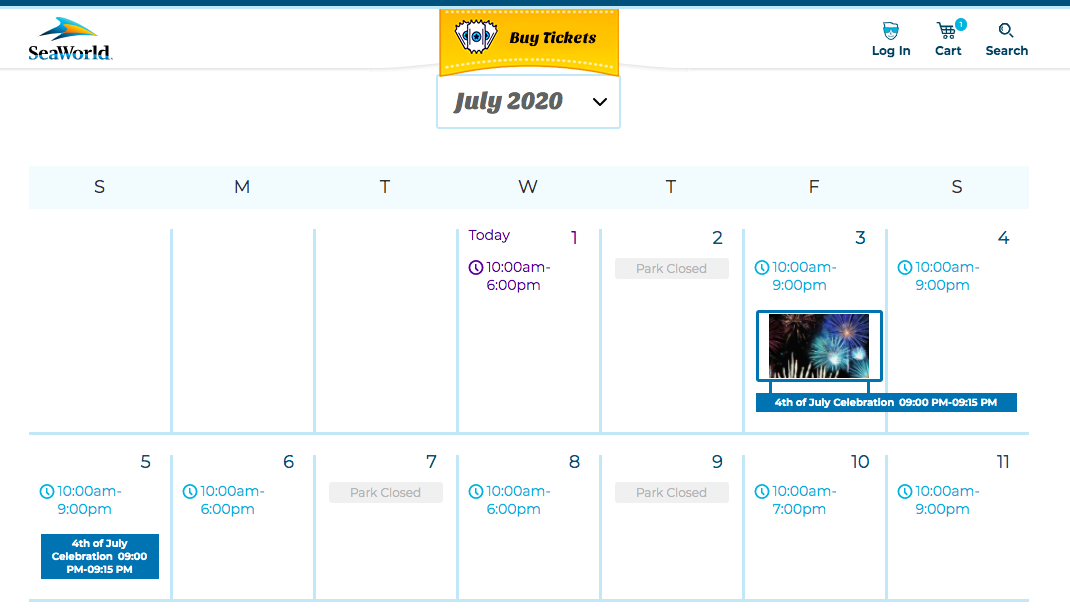
Task: Click the Today label on July 1
Action: 489,235
